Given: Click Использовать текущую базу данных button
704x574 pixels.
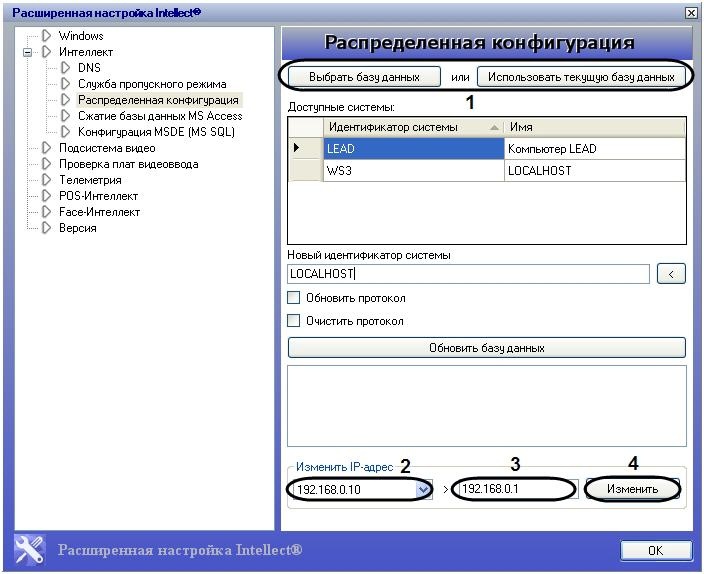Looking at the screenshot, I should tap(581, 76).
